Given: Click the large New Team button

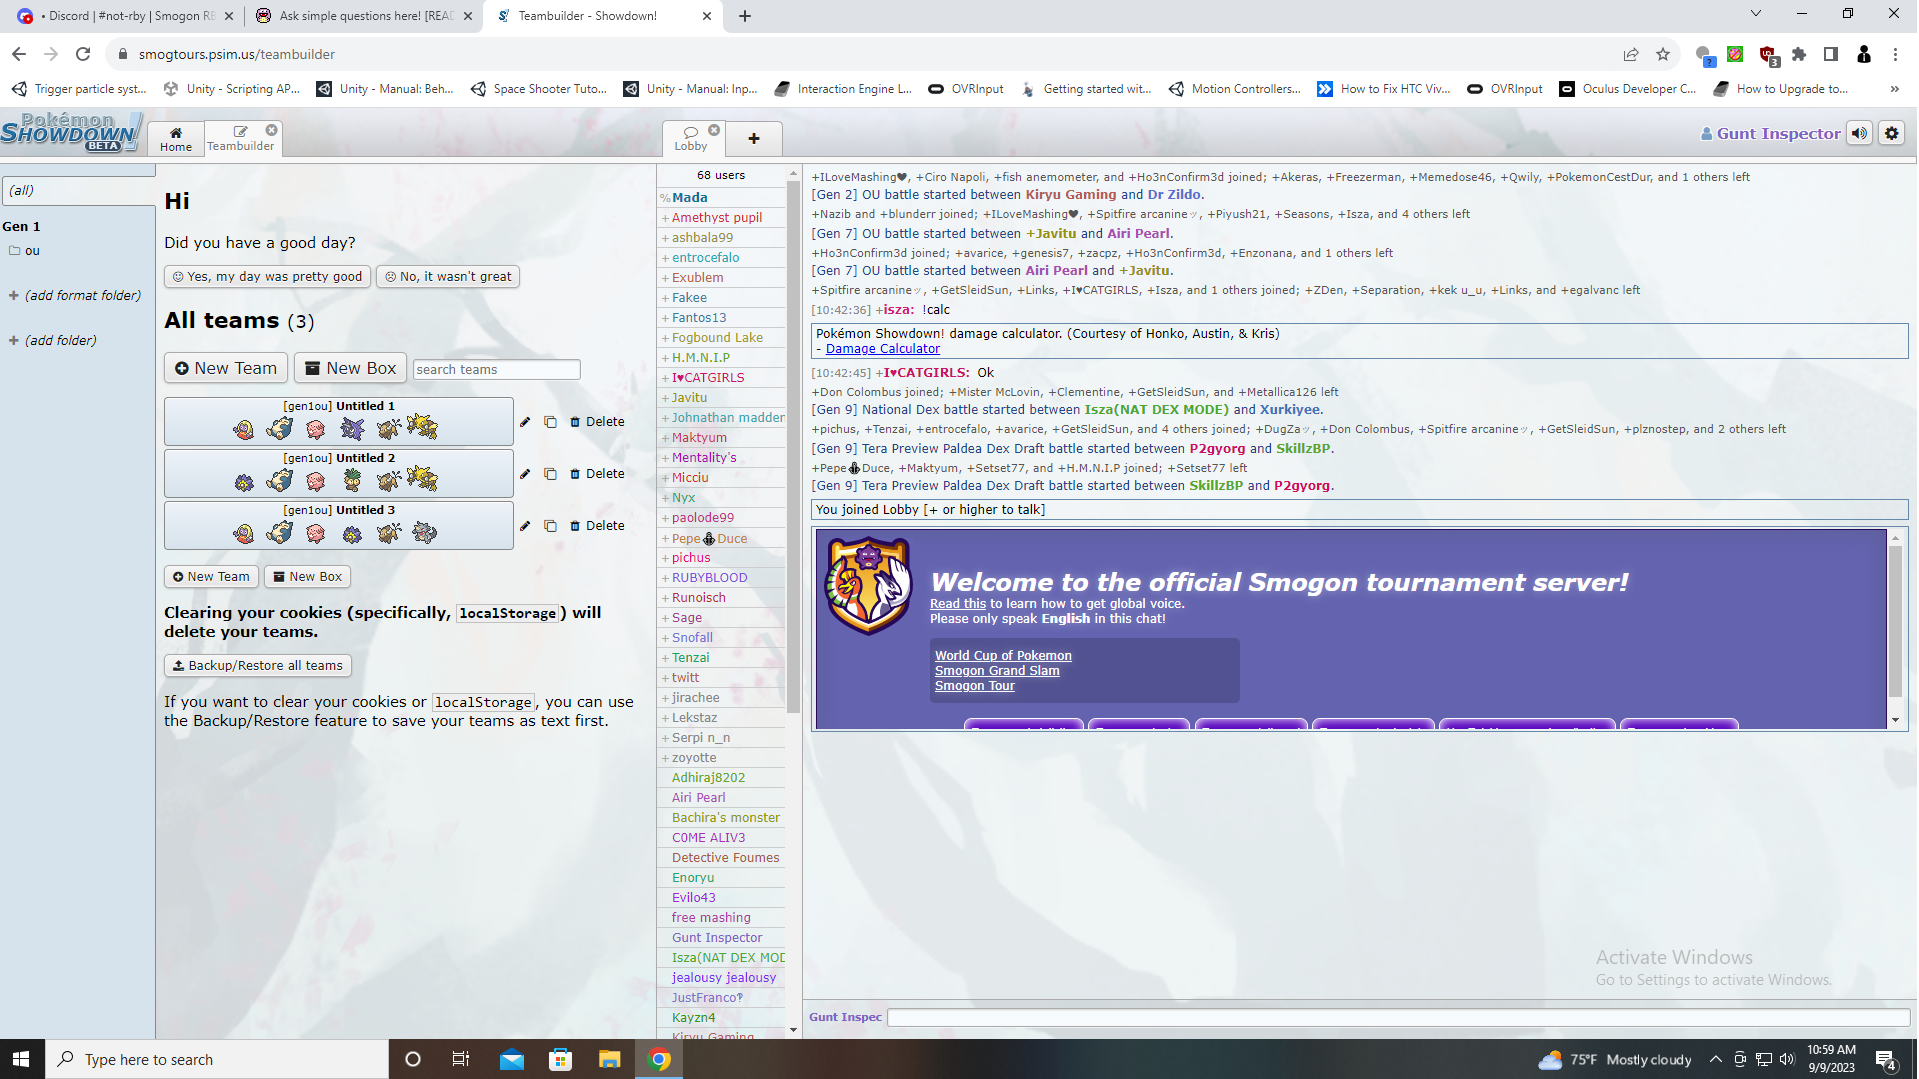Looking at the screenshot, I should pos(226,368).
